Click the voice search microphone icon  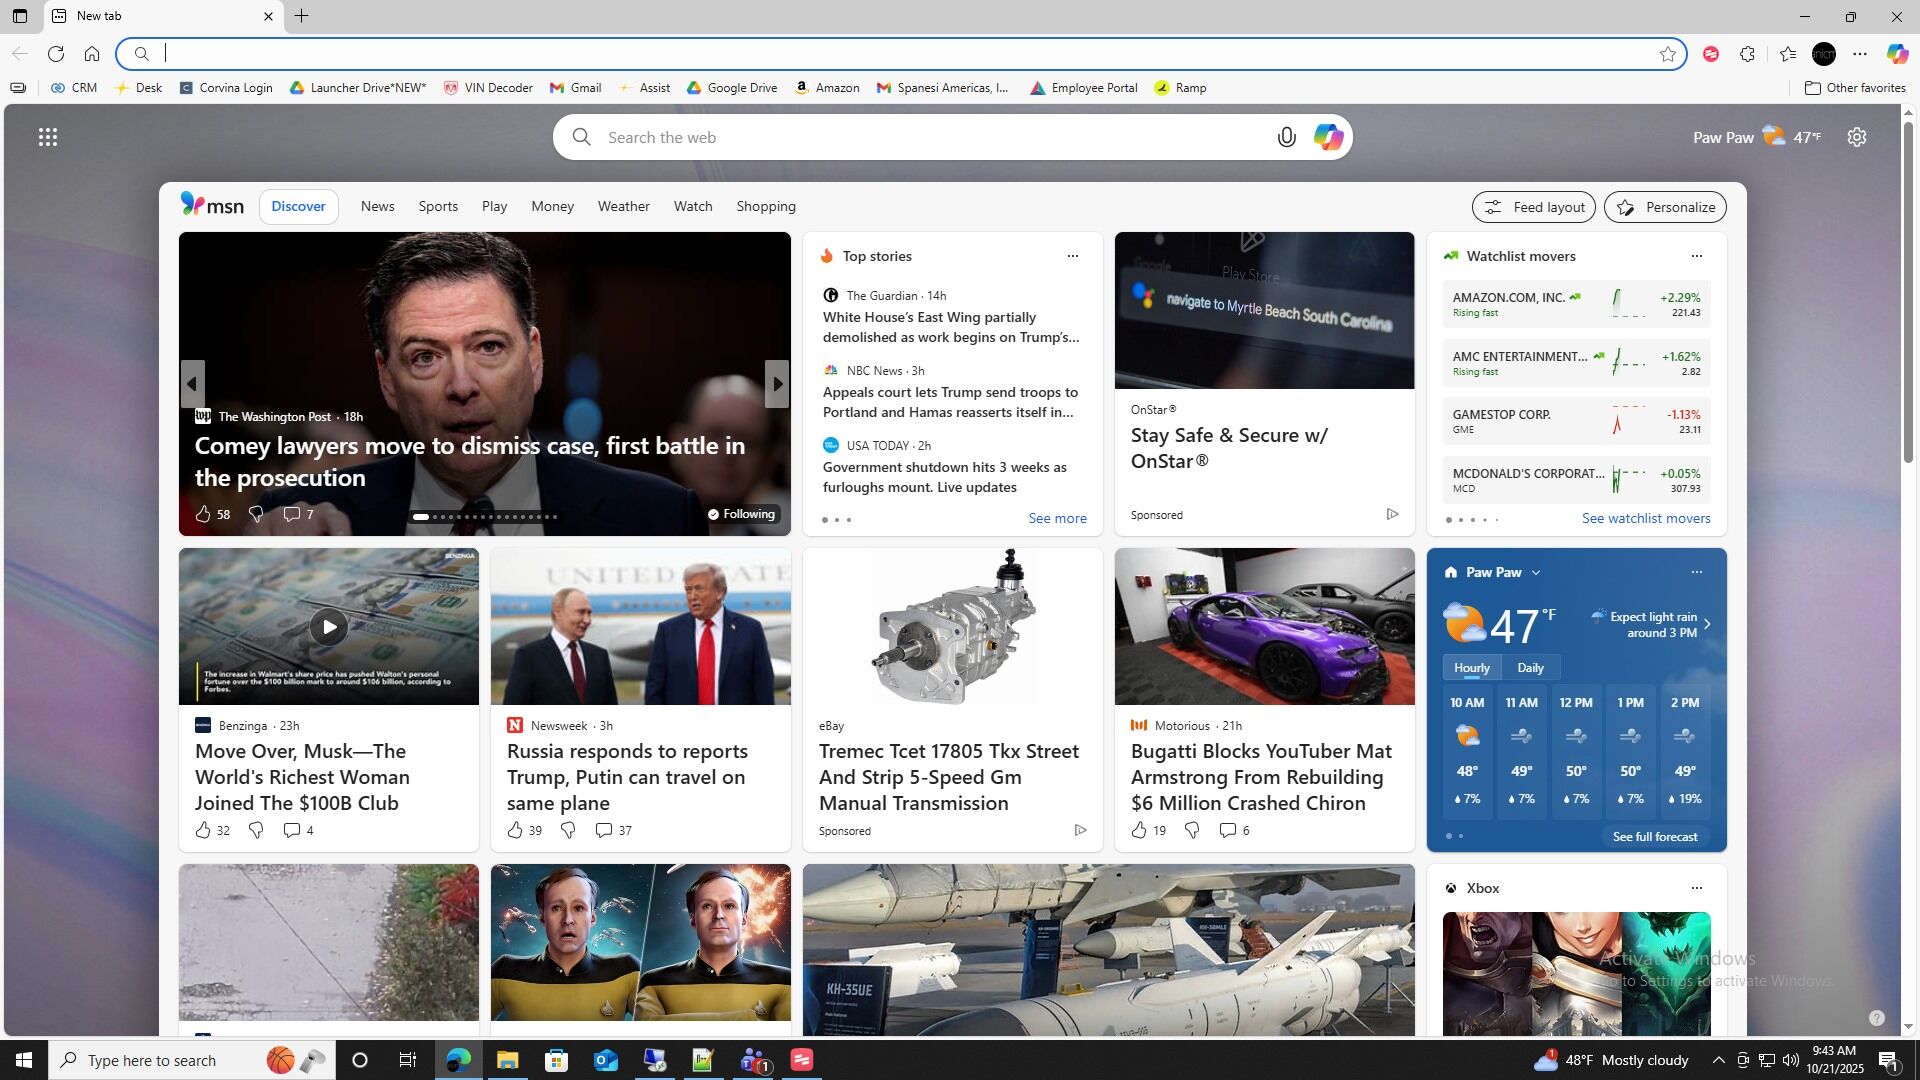point(1286,137)
